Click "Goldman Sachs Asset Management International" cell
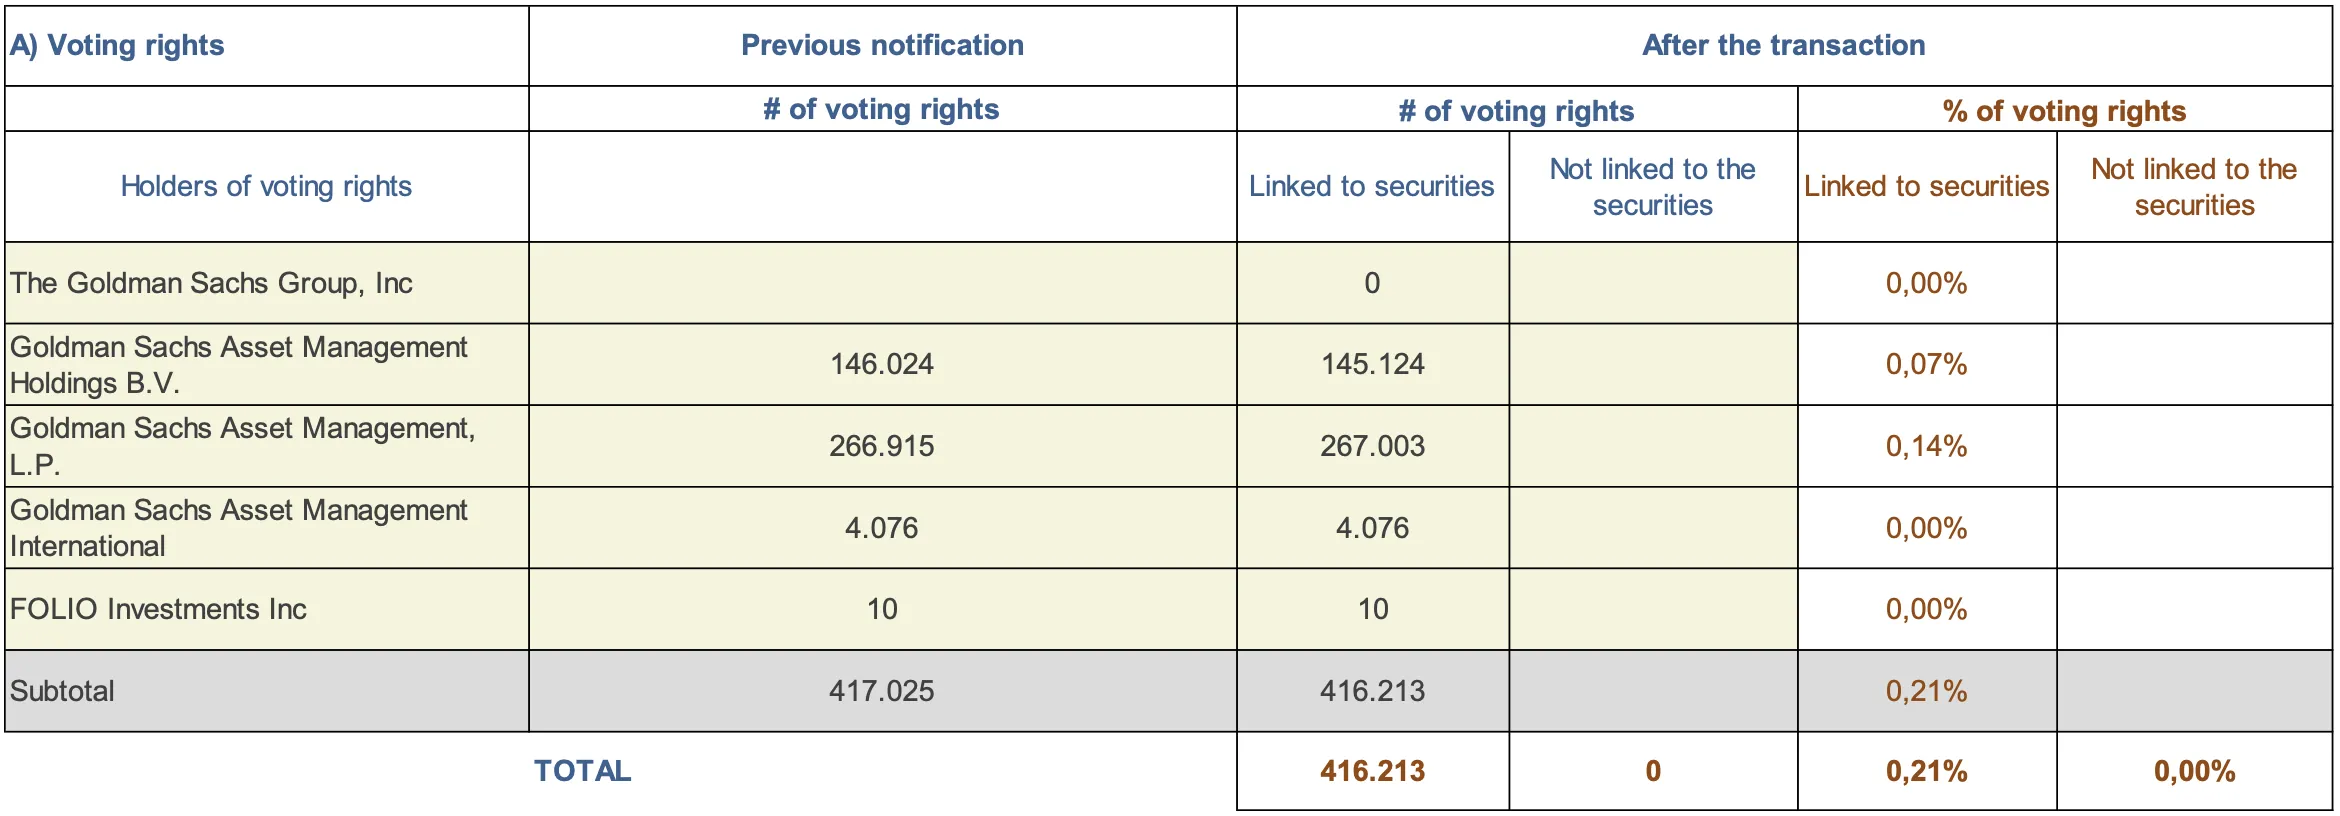Screen dimensions: 2340x816 [238, 528]
